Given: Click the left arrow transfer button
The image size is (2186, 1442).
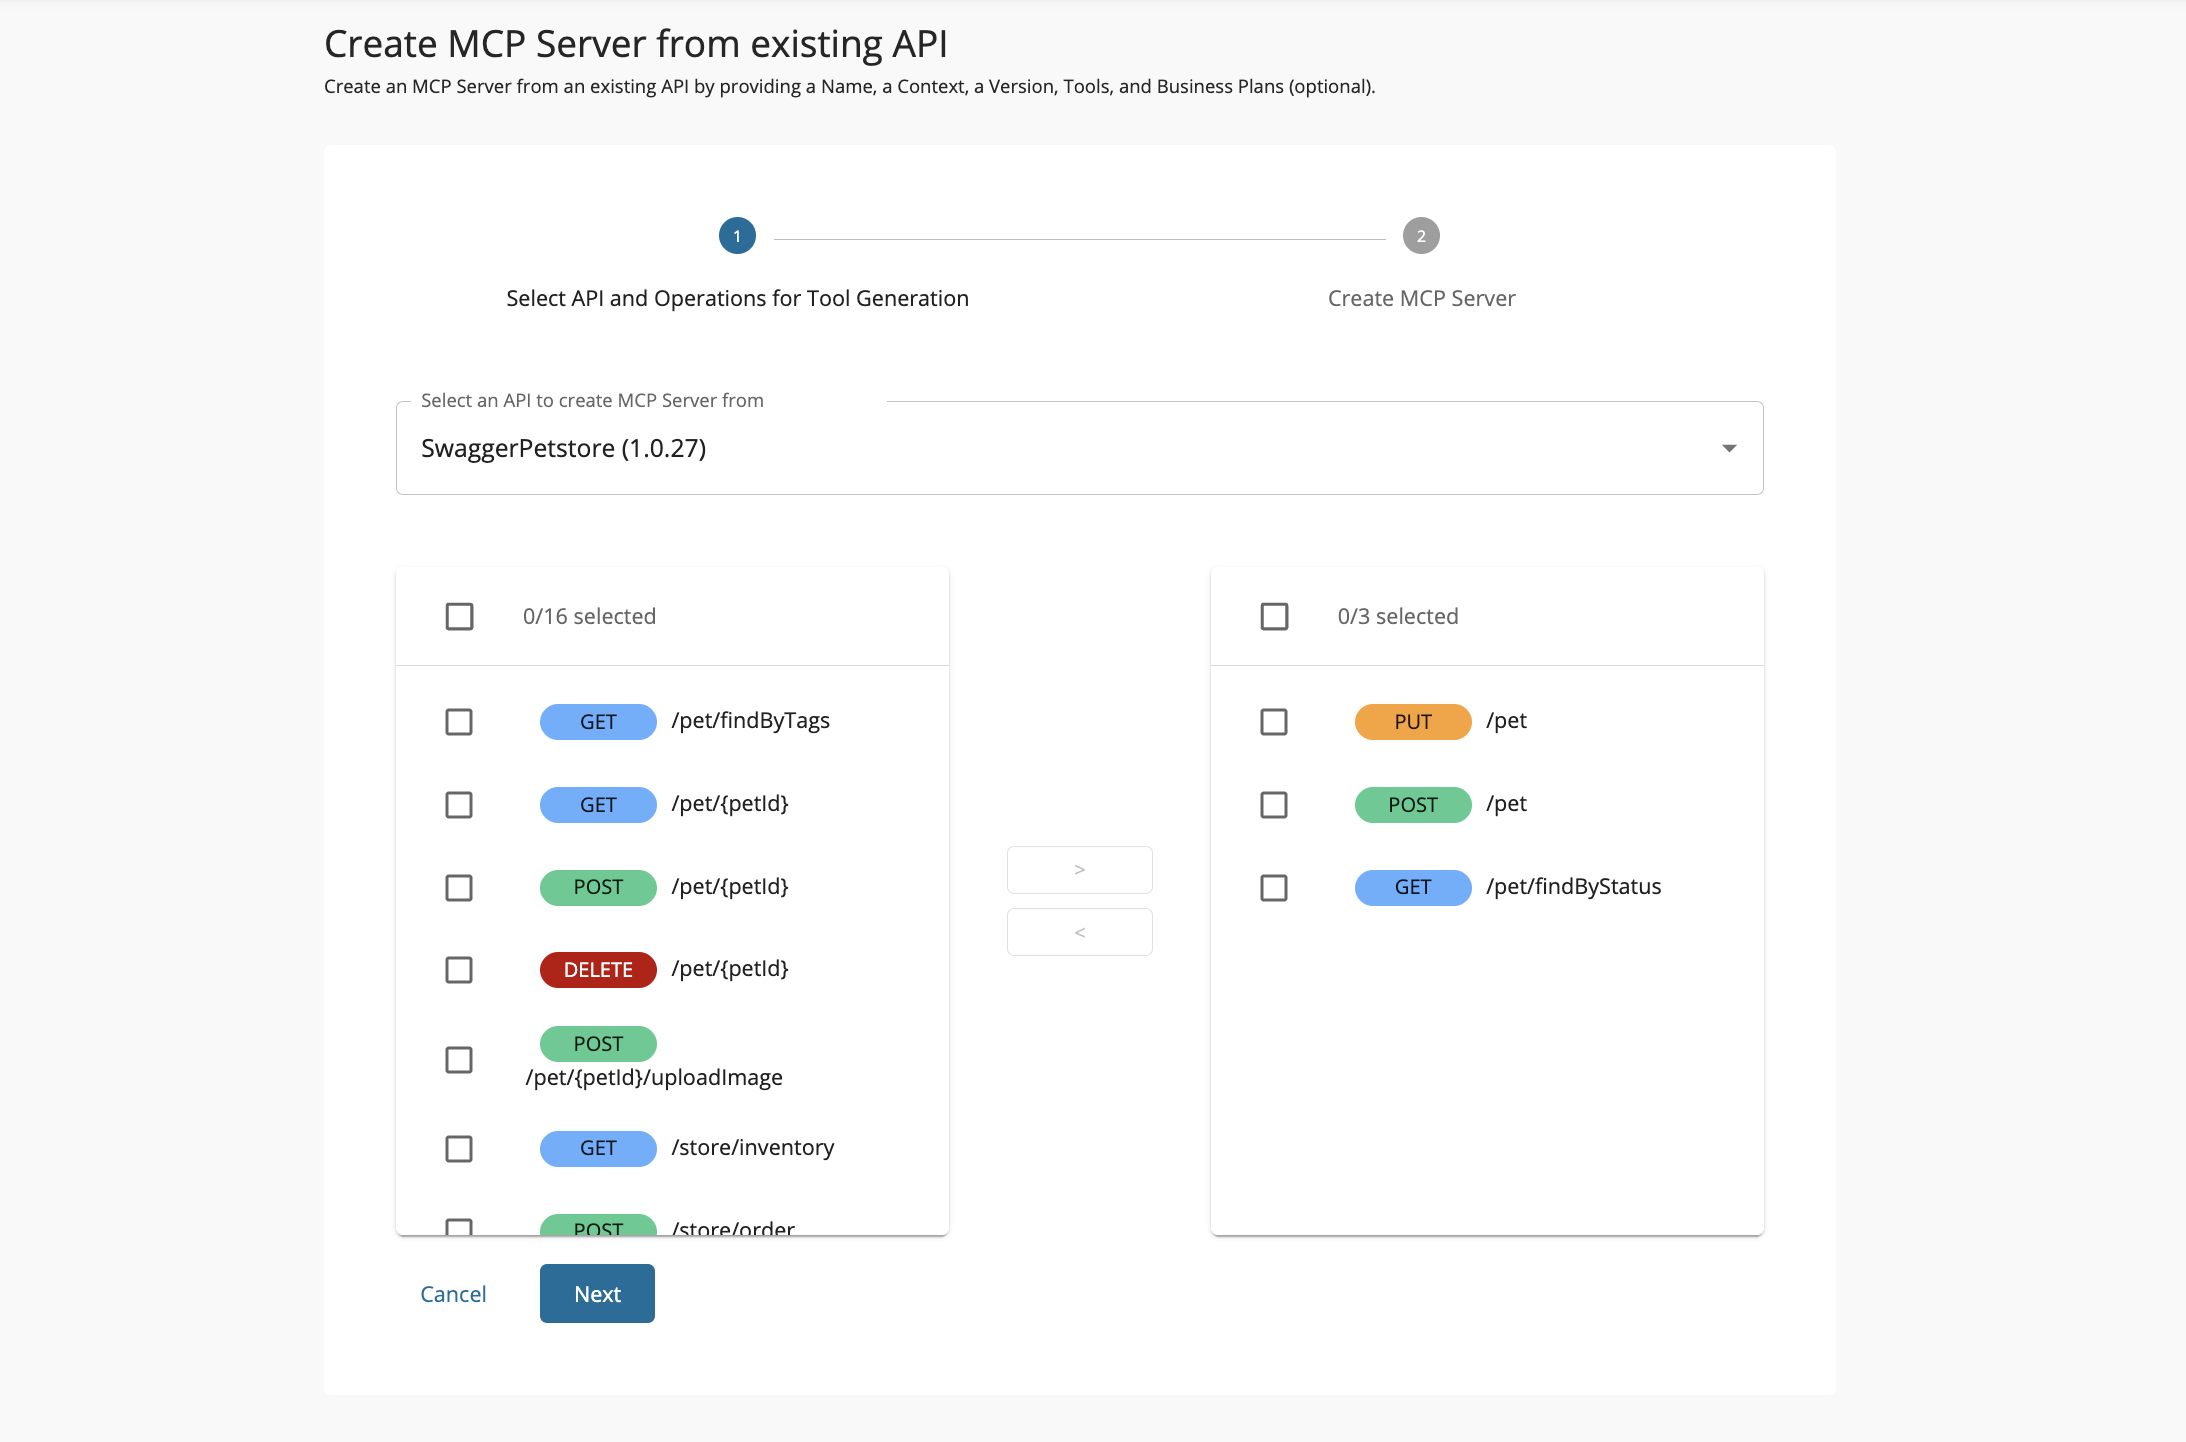Looking at the screenshot, I should pyautogui.click(x=1079, y=931).
